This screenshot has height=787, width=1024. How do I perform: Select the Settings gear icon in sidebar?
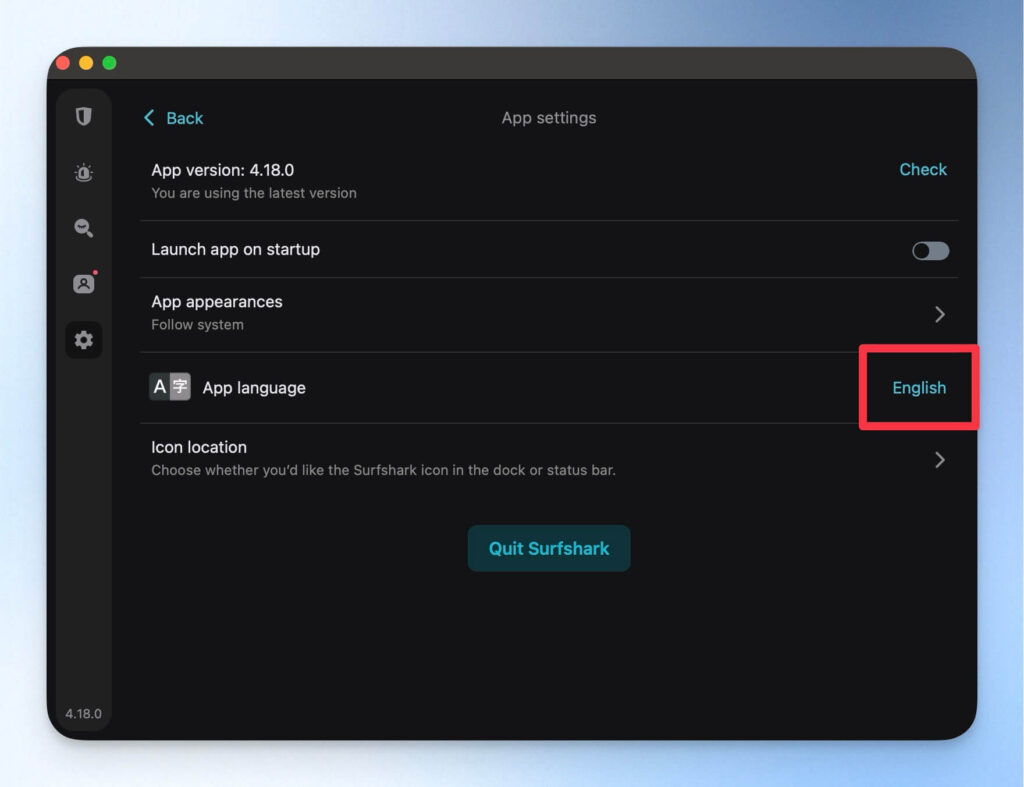(84, 340)
